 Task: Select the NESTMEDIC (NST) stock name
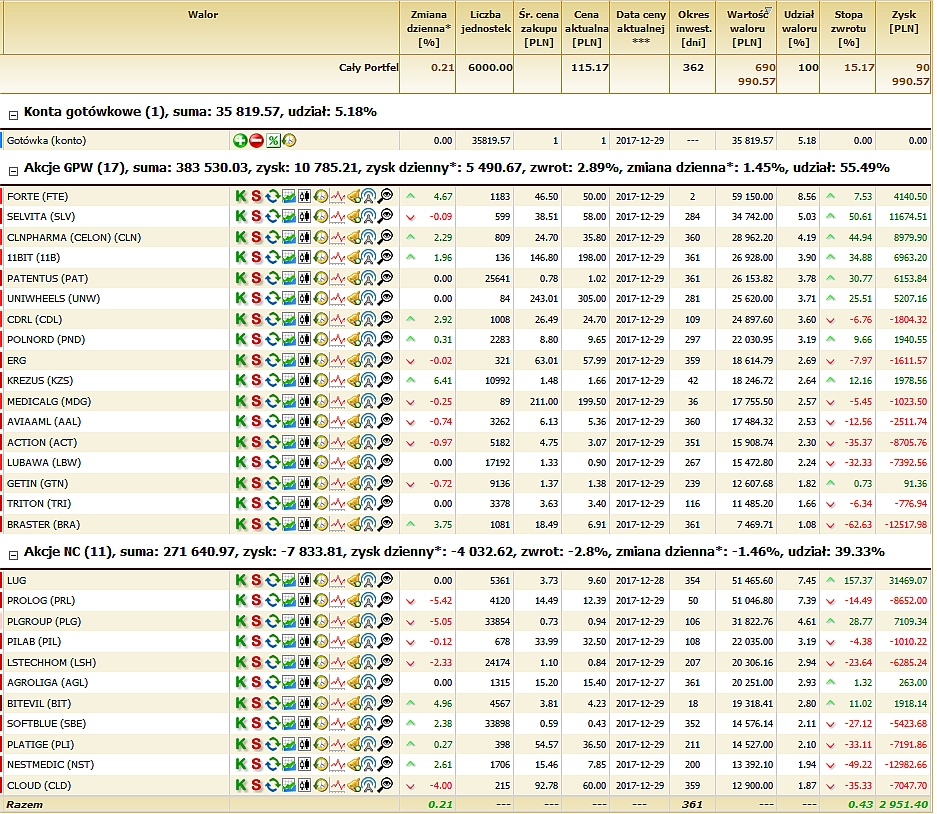pos(50,765)
